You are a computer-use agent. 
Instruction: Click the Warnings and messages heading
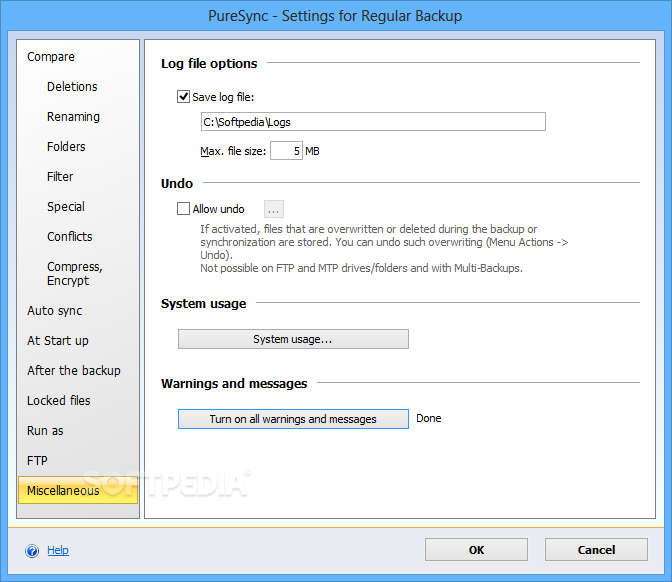pos(234,383)
